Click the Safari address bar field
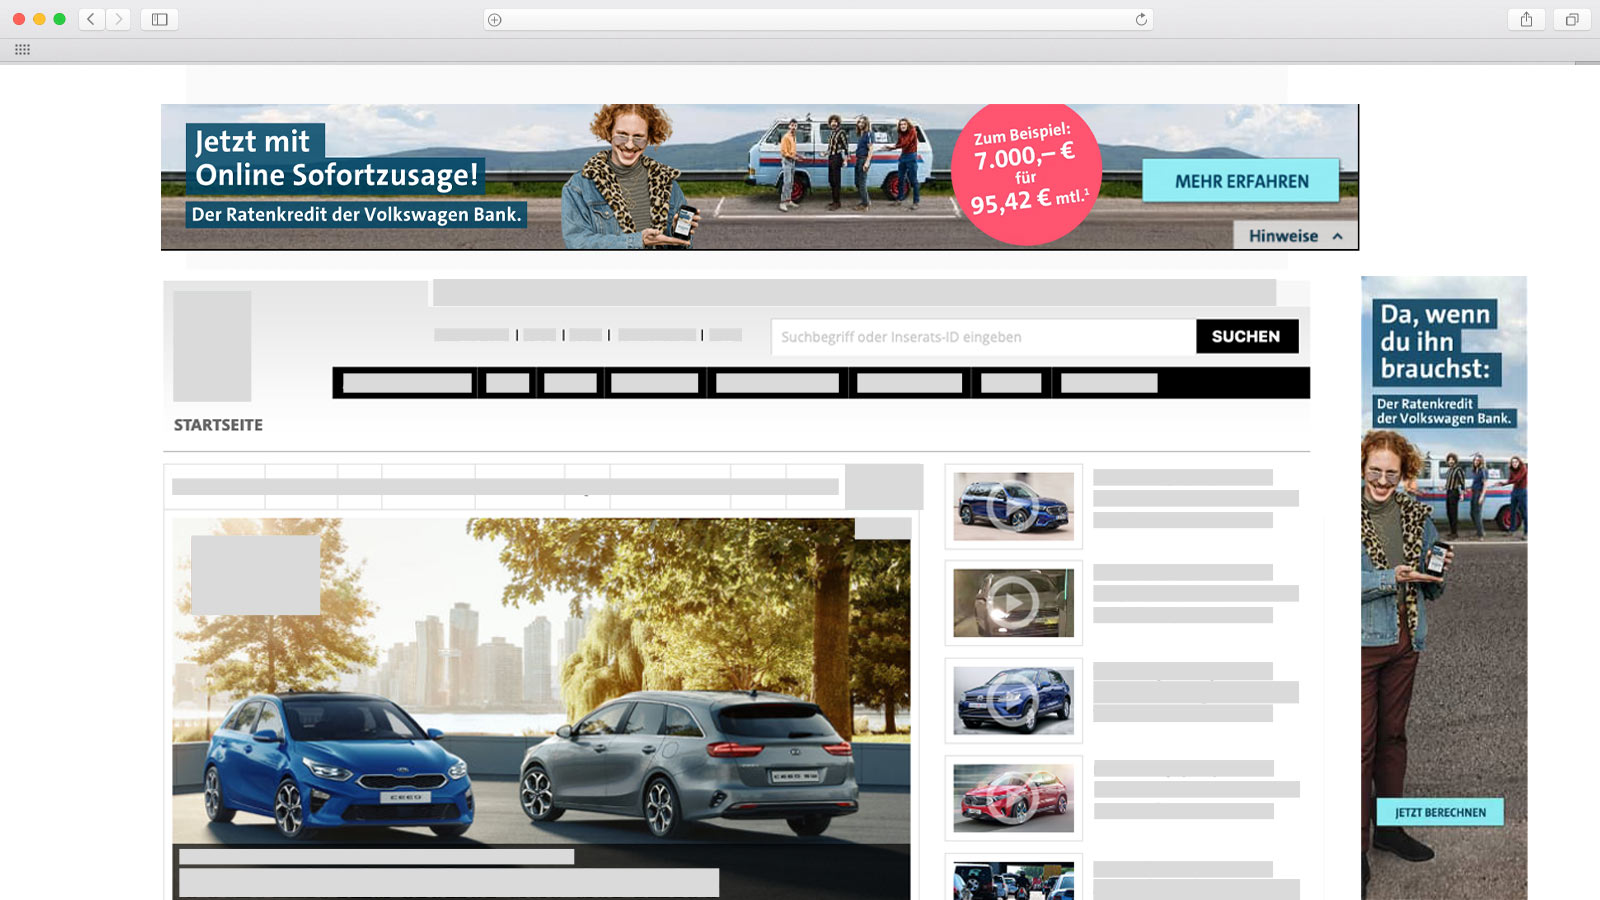The image size is (1600, 900). coord(818,20)
